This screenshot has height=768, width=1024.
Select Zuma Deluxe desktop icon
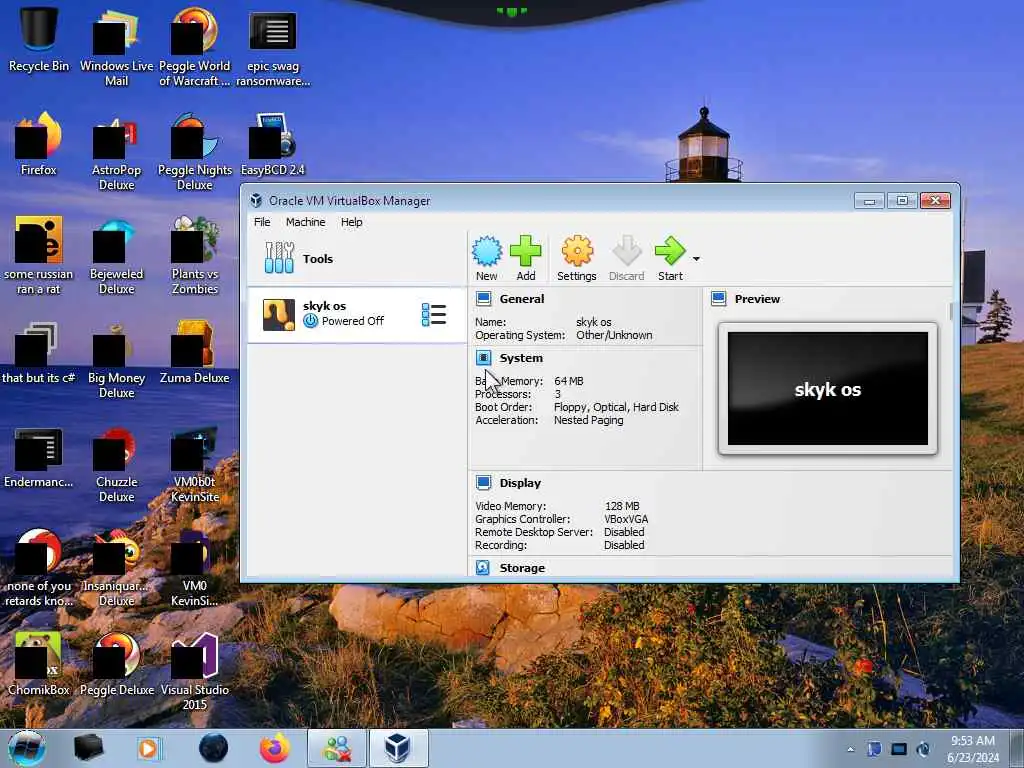coord(195,351)
